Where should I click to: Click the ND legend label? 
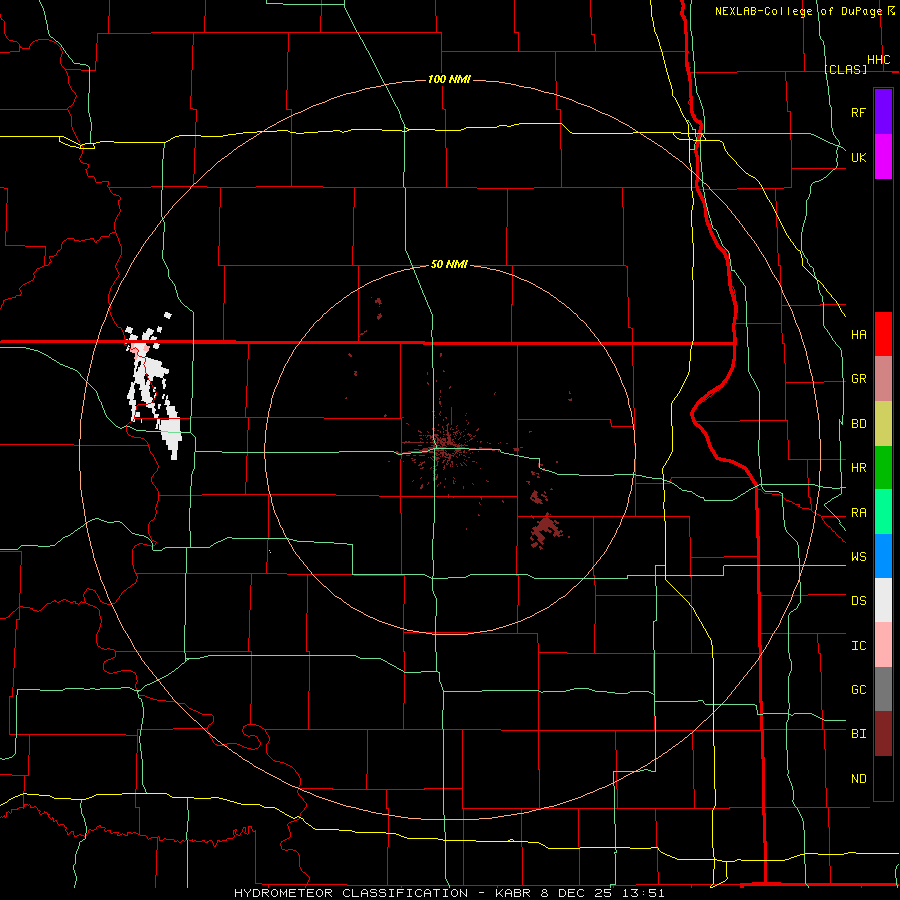click(x=858, y=779)
